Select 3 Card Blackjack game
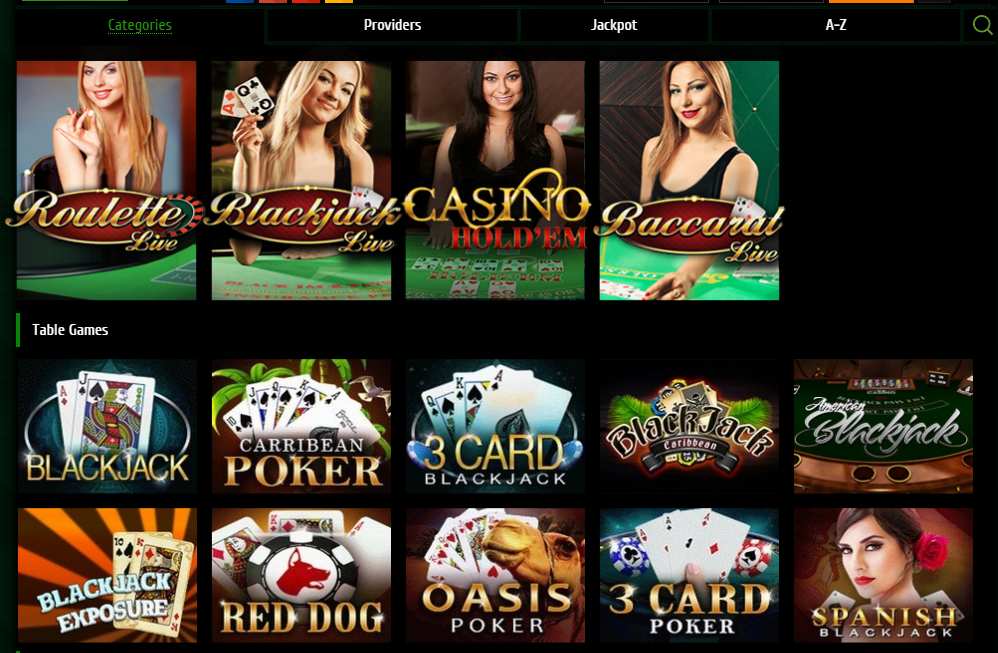 [495, 426]
